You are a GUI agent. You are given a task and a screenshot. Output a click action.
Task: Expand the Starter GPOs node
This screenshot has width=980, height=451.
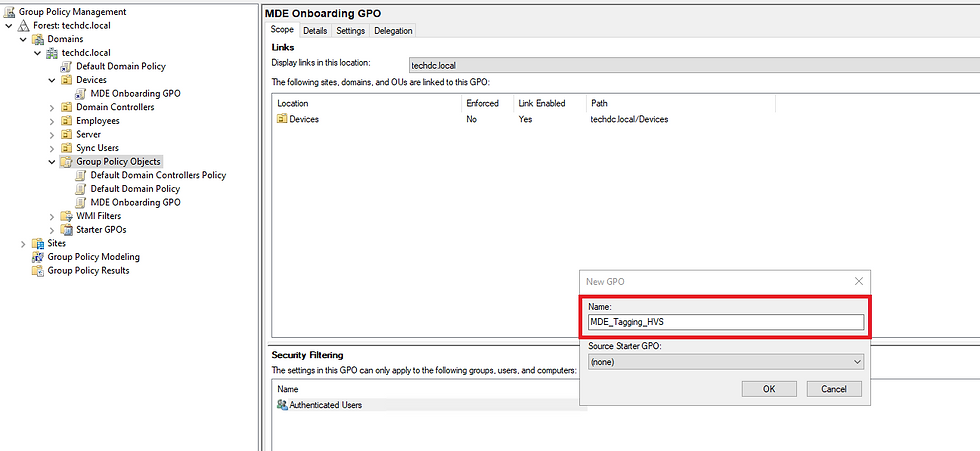[x=52, y=230]
